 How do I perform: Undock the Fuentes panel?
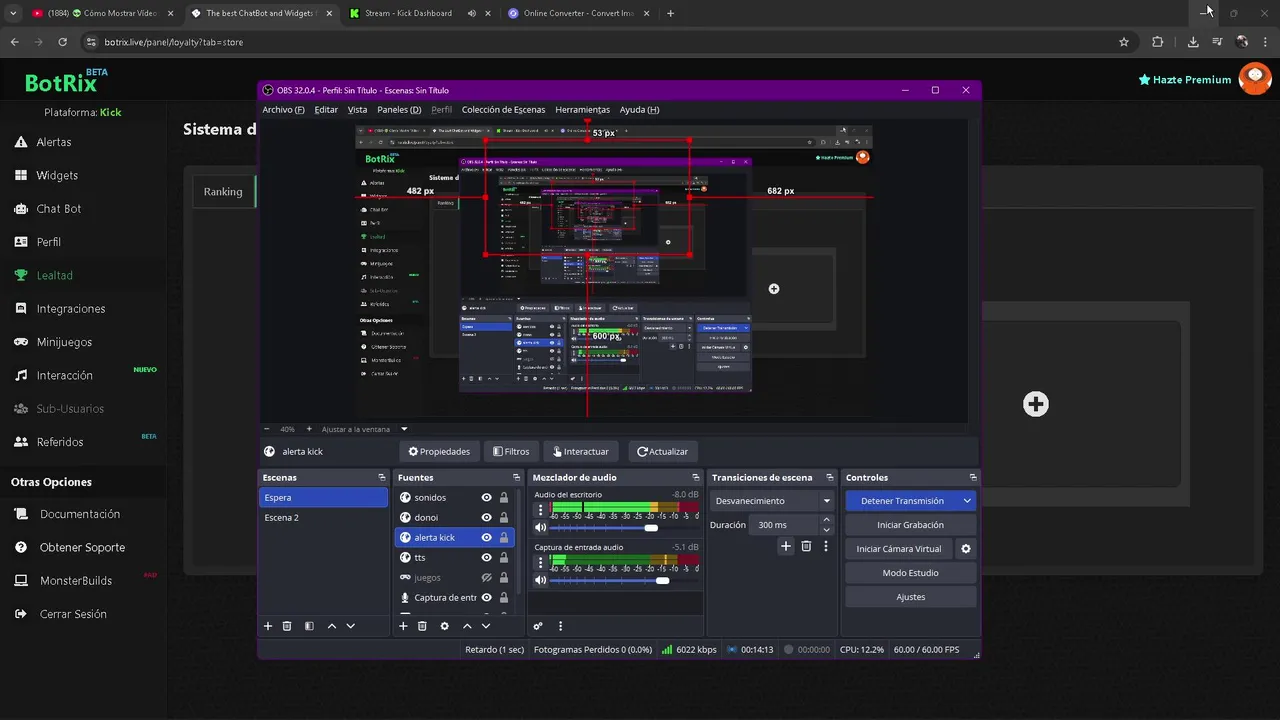coord(516,477)
